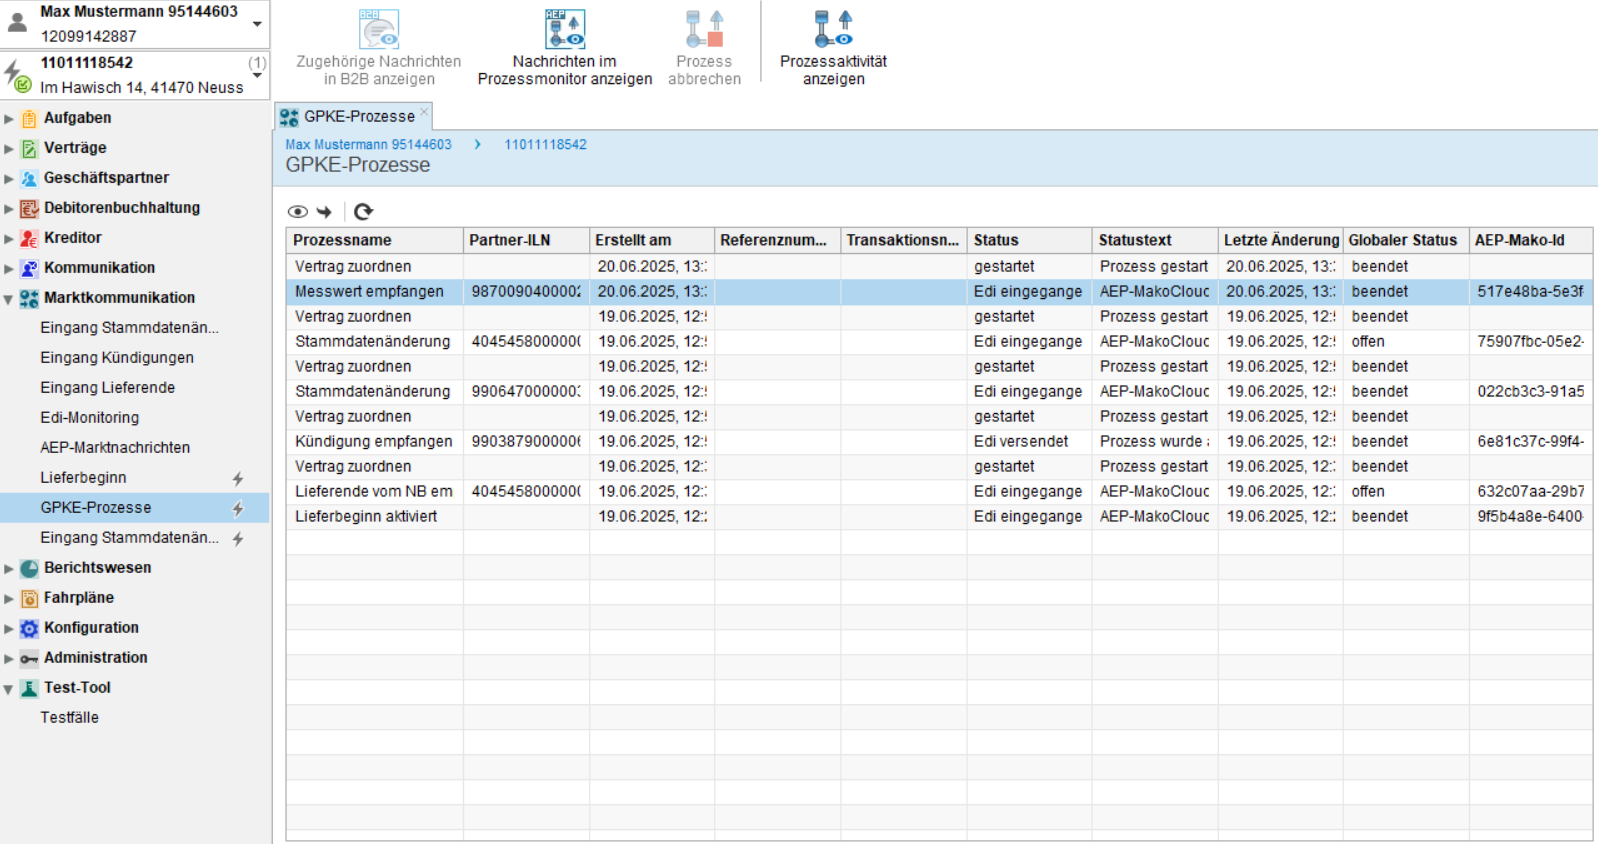Open the 11011118542 contract dropdown arrow
Screen dimensions: 1598x844
tap(257, 76)
